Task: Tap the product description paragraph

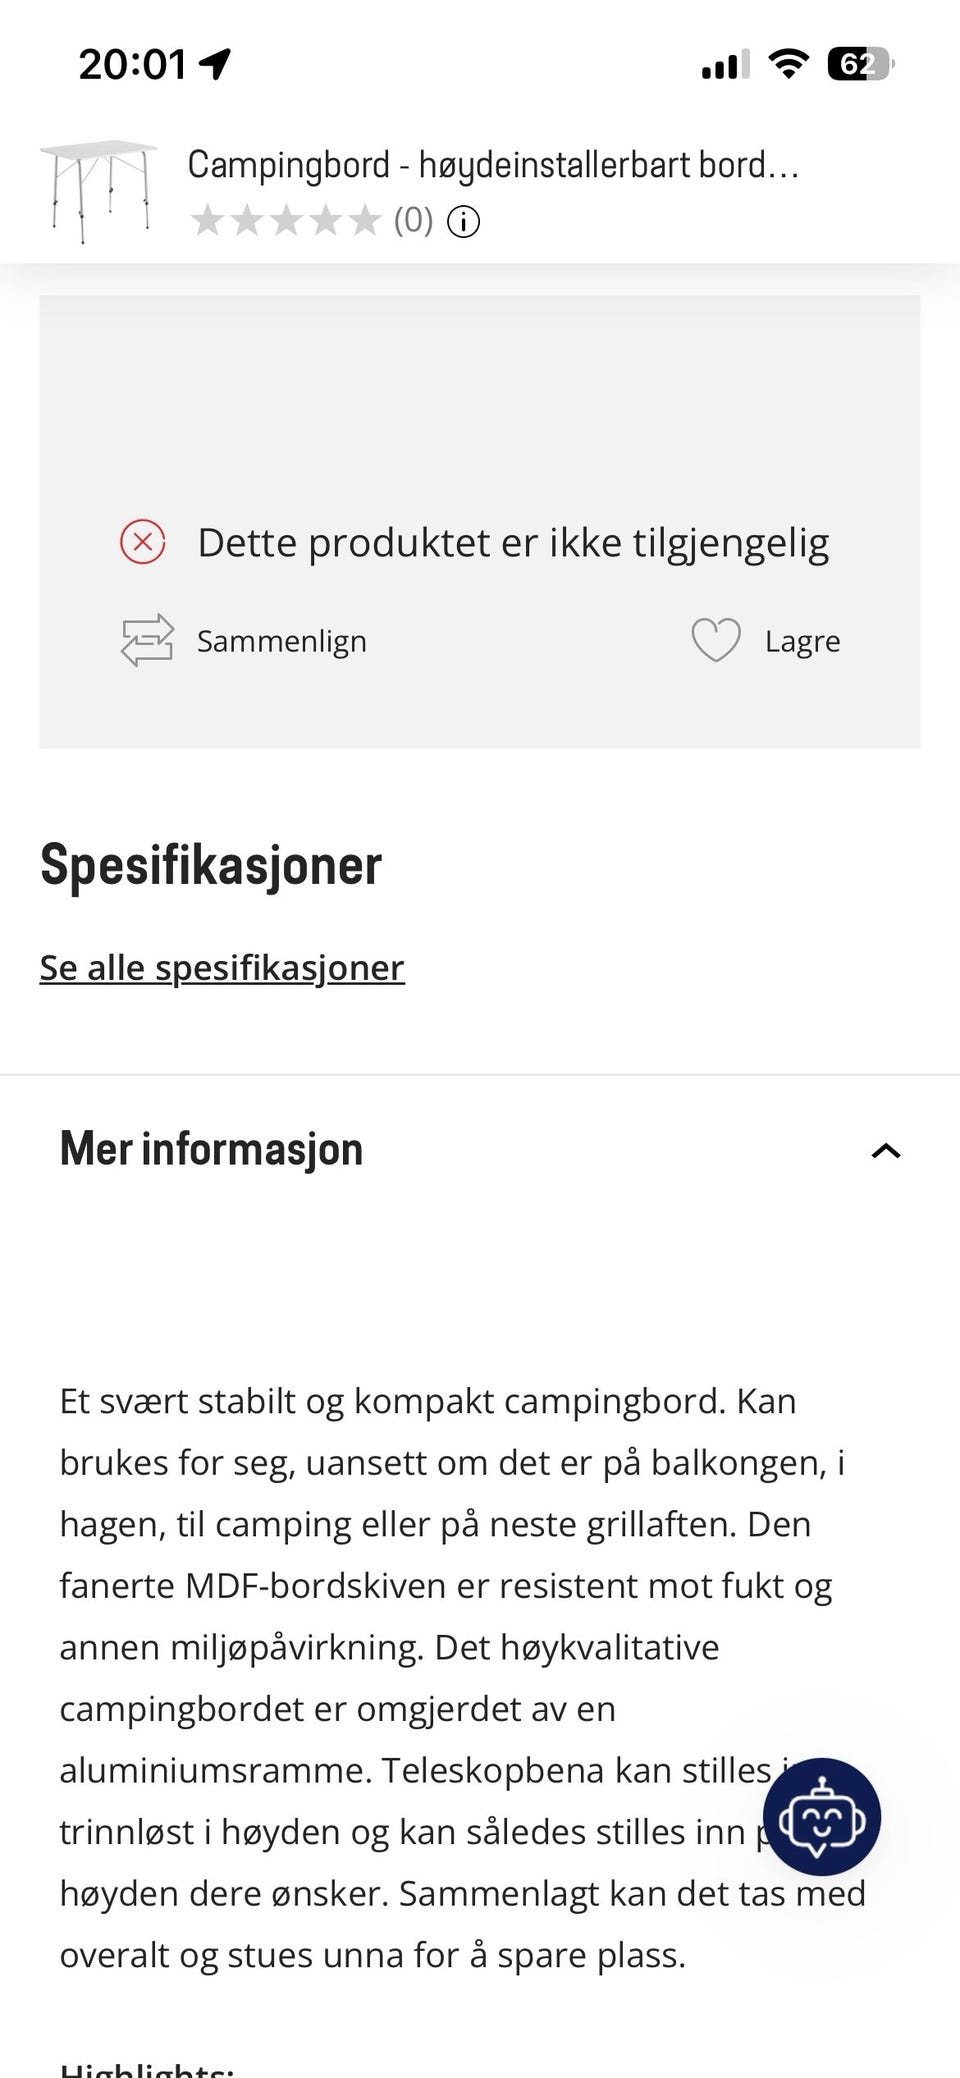Action: [x=462, y=1678]
